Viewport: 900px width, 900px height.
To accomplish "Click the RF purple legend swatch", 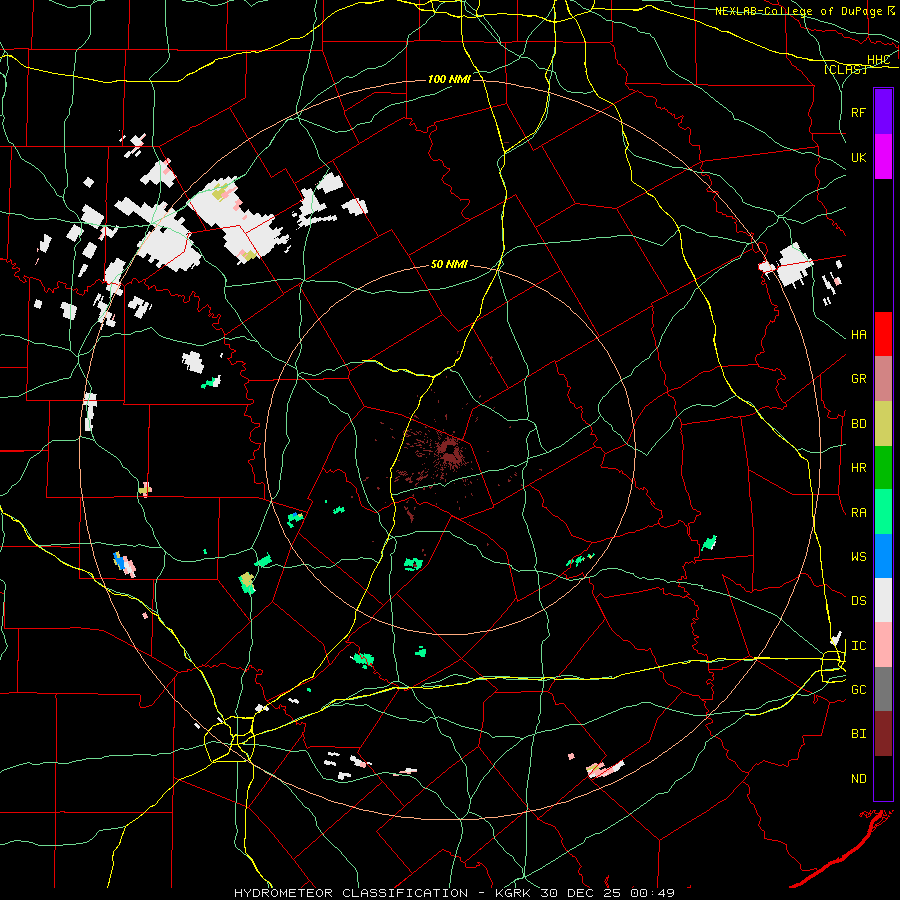I will click(883, 112).
